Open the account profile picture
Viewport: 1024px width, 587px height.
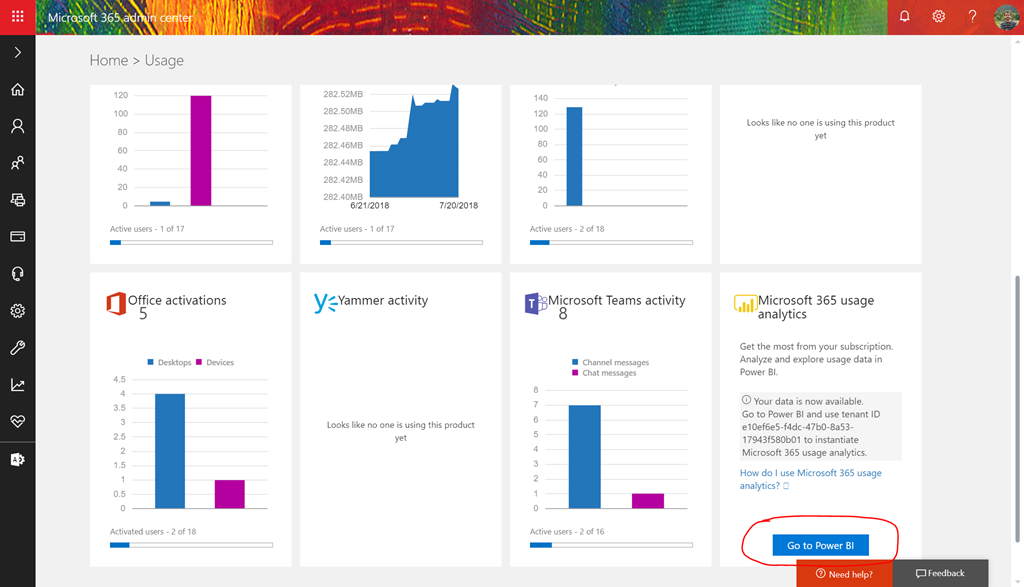[x=1006, y=17]
